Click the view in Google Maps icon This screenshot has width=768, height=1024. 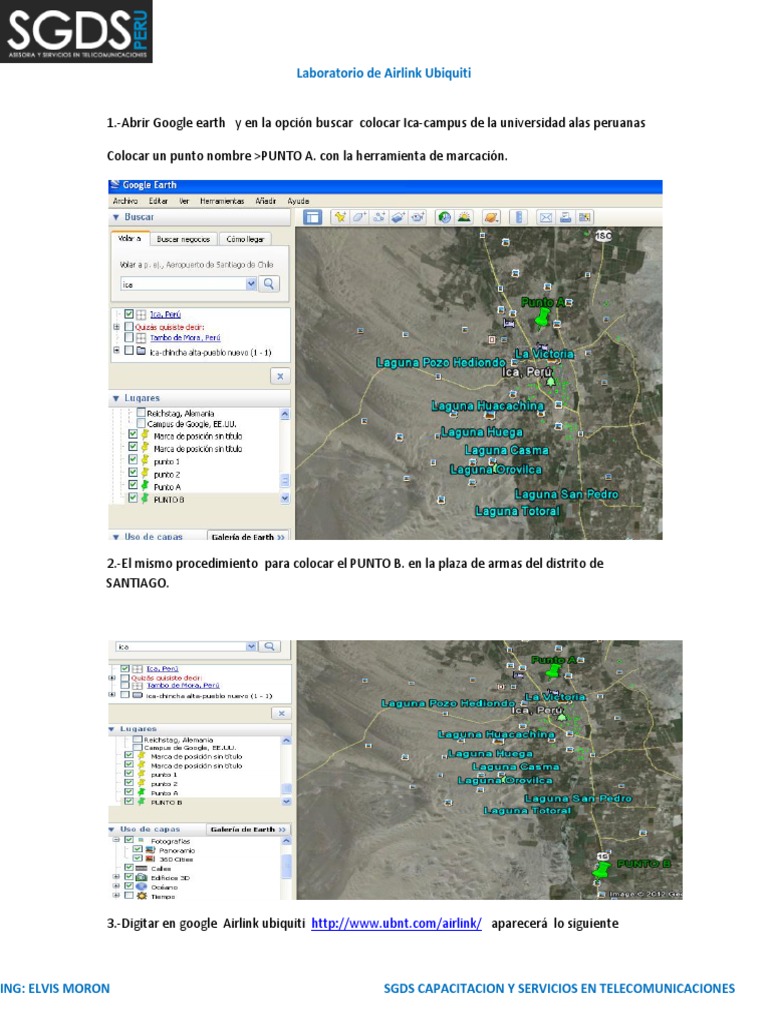coord(584,217)
